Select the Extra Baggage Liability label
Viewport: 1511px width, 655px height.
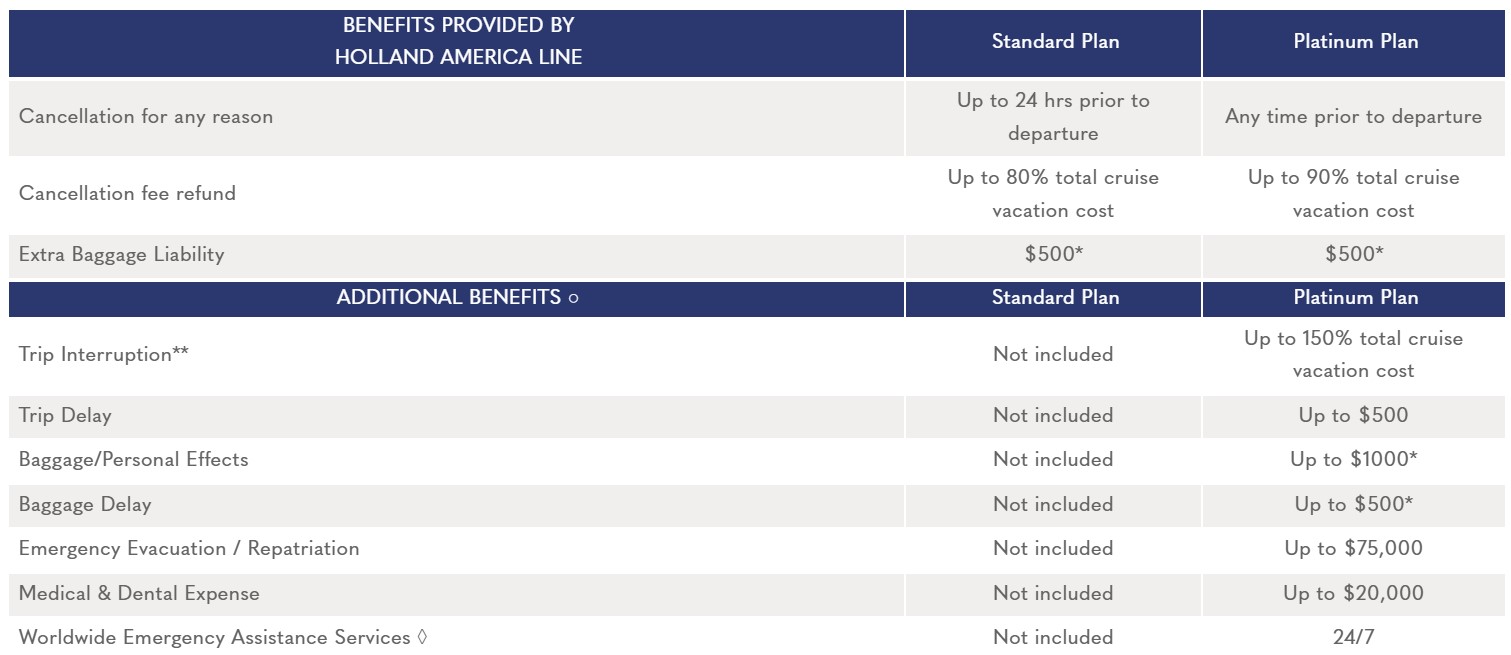point(122,255)
